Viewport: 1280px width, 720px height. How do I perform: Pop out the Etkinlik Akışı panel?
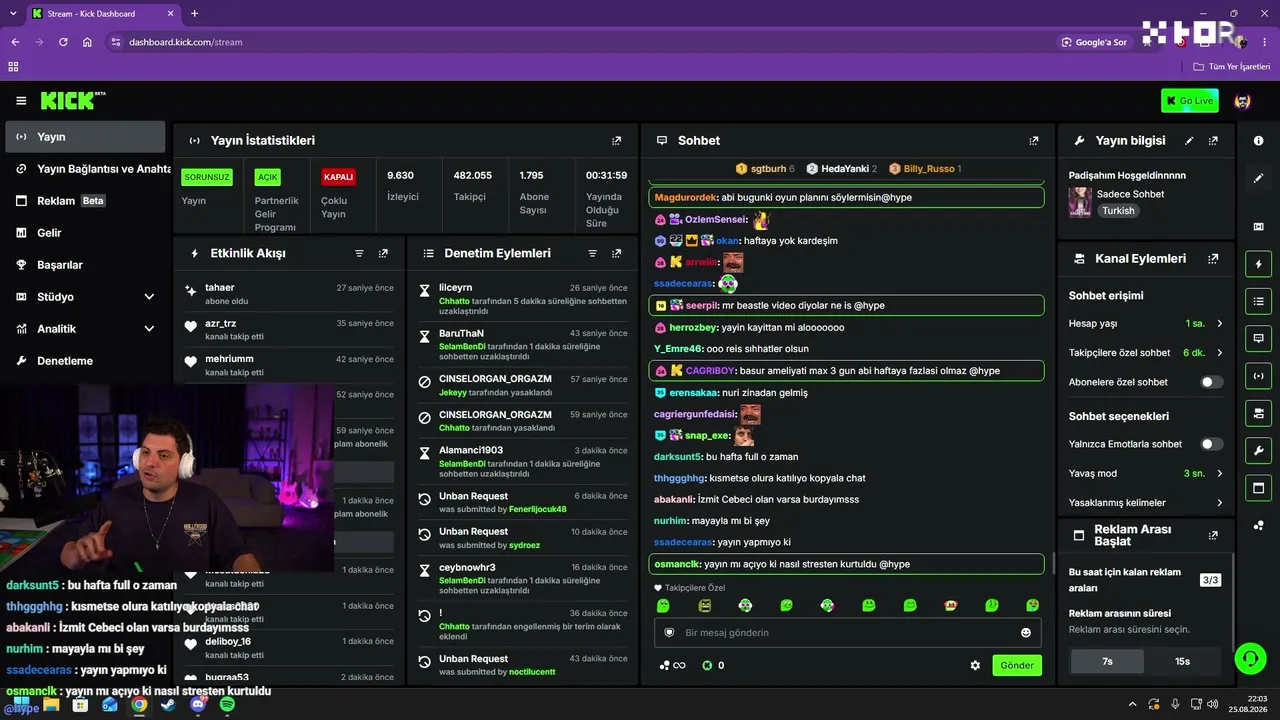point(383,254)
